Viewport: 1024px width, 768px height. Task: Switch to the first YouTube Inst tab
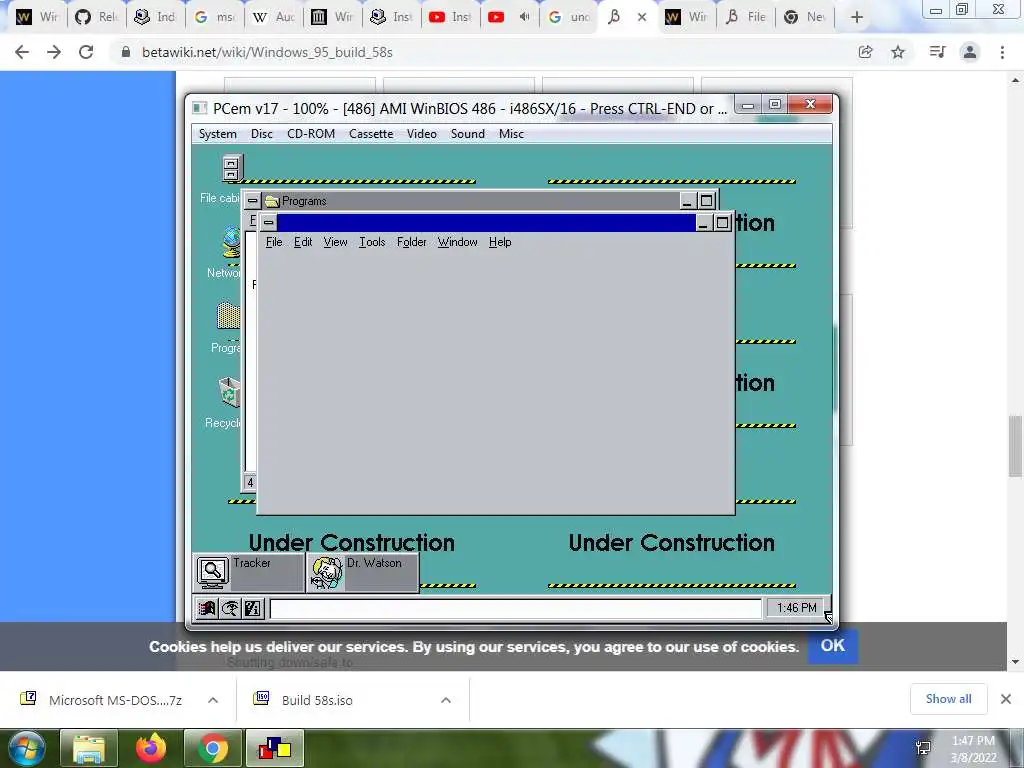pyautogui.click(x=450, y=17)
